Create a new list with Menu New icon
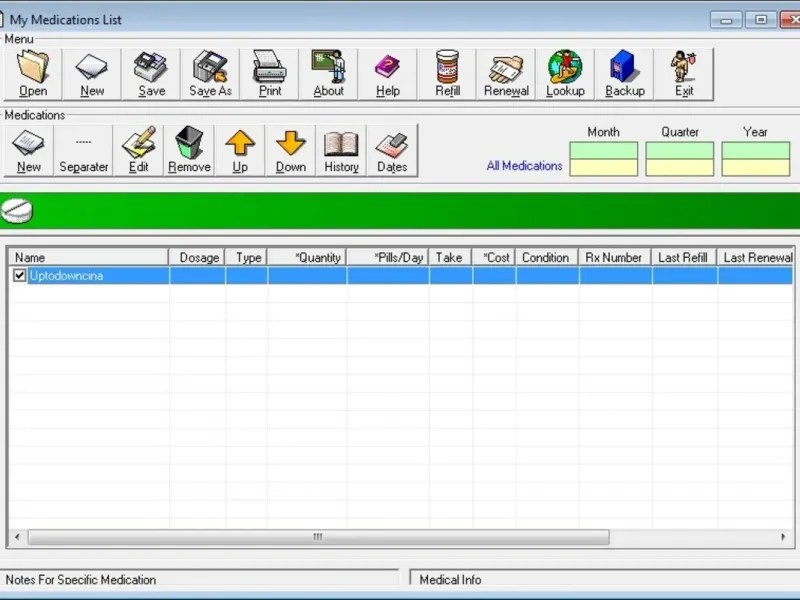 92,74
